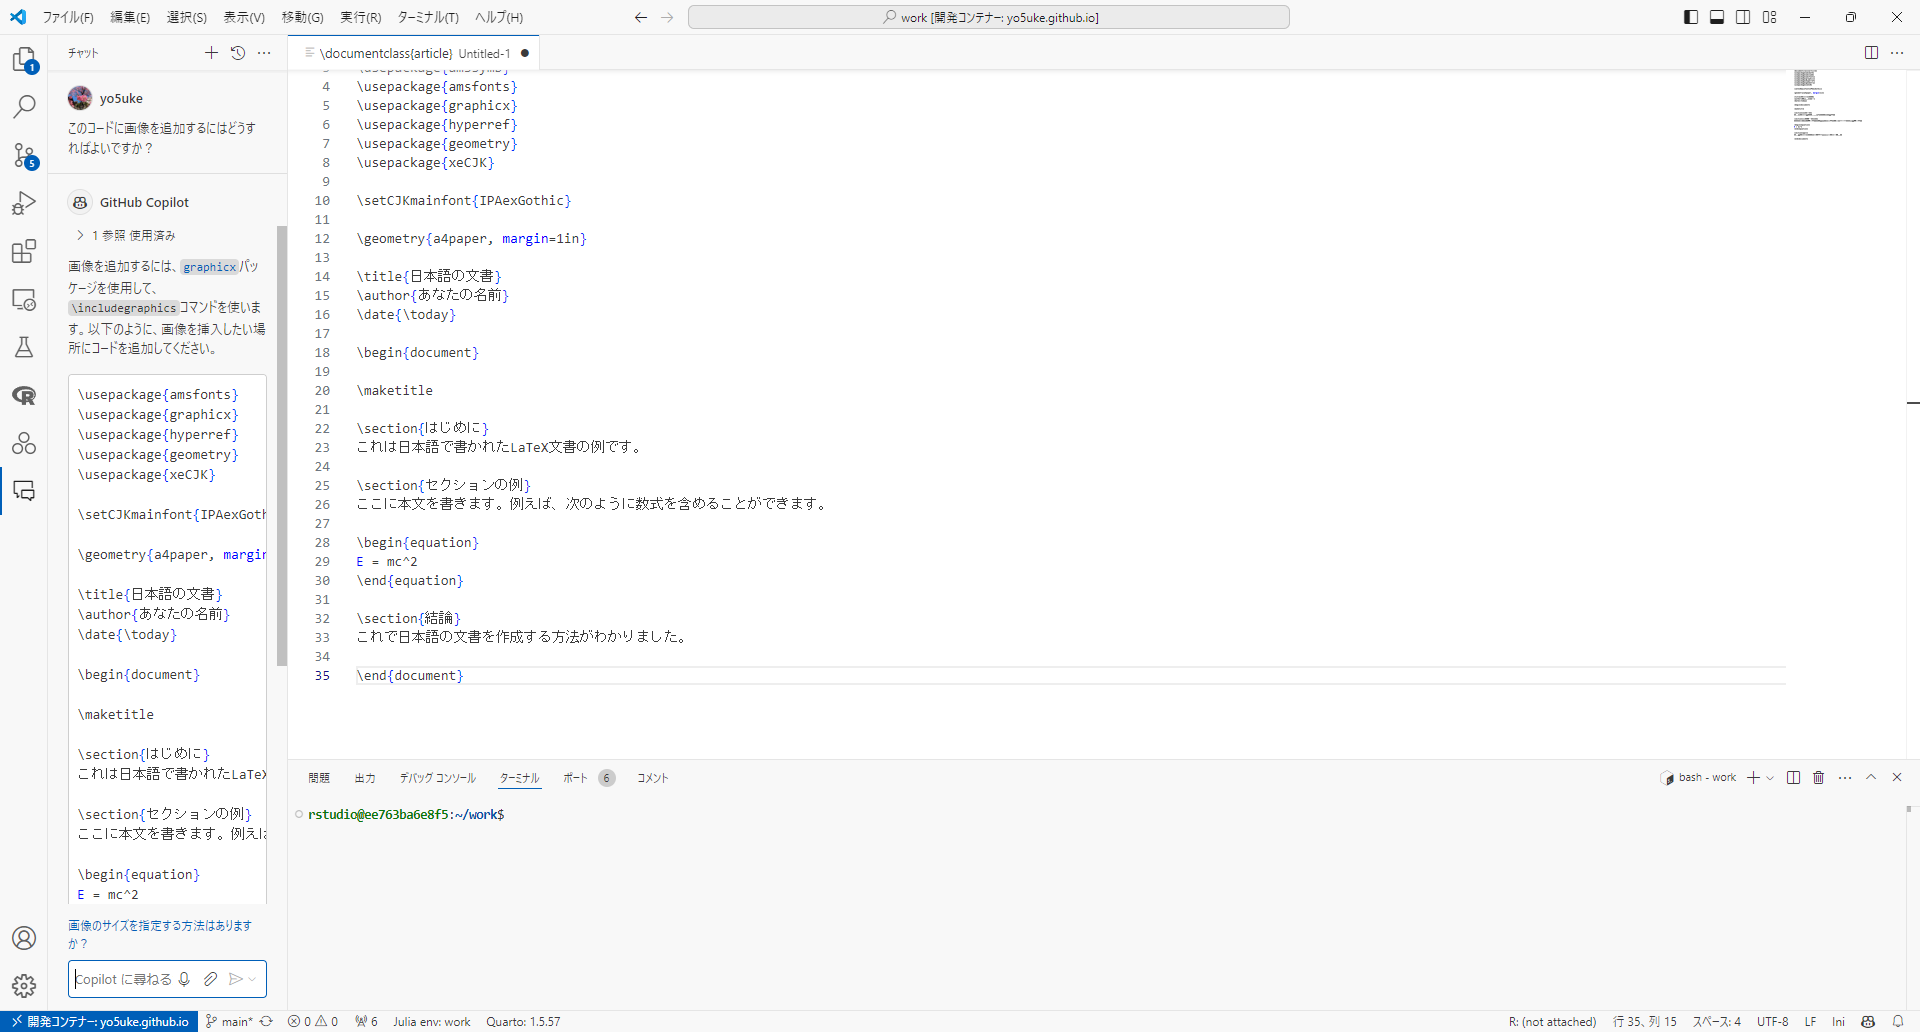Toggle primary sidebar visibility

tap(1691, 17)
